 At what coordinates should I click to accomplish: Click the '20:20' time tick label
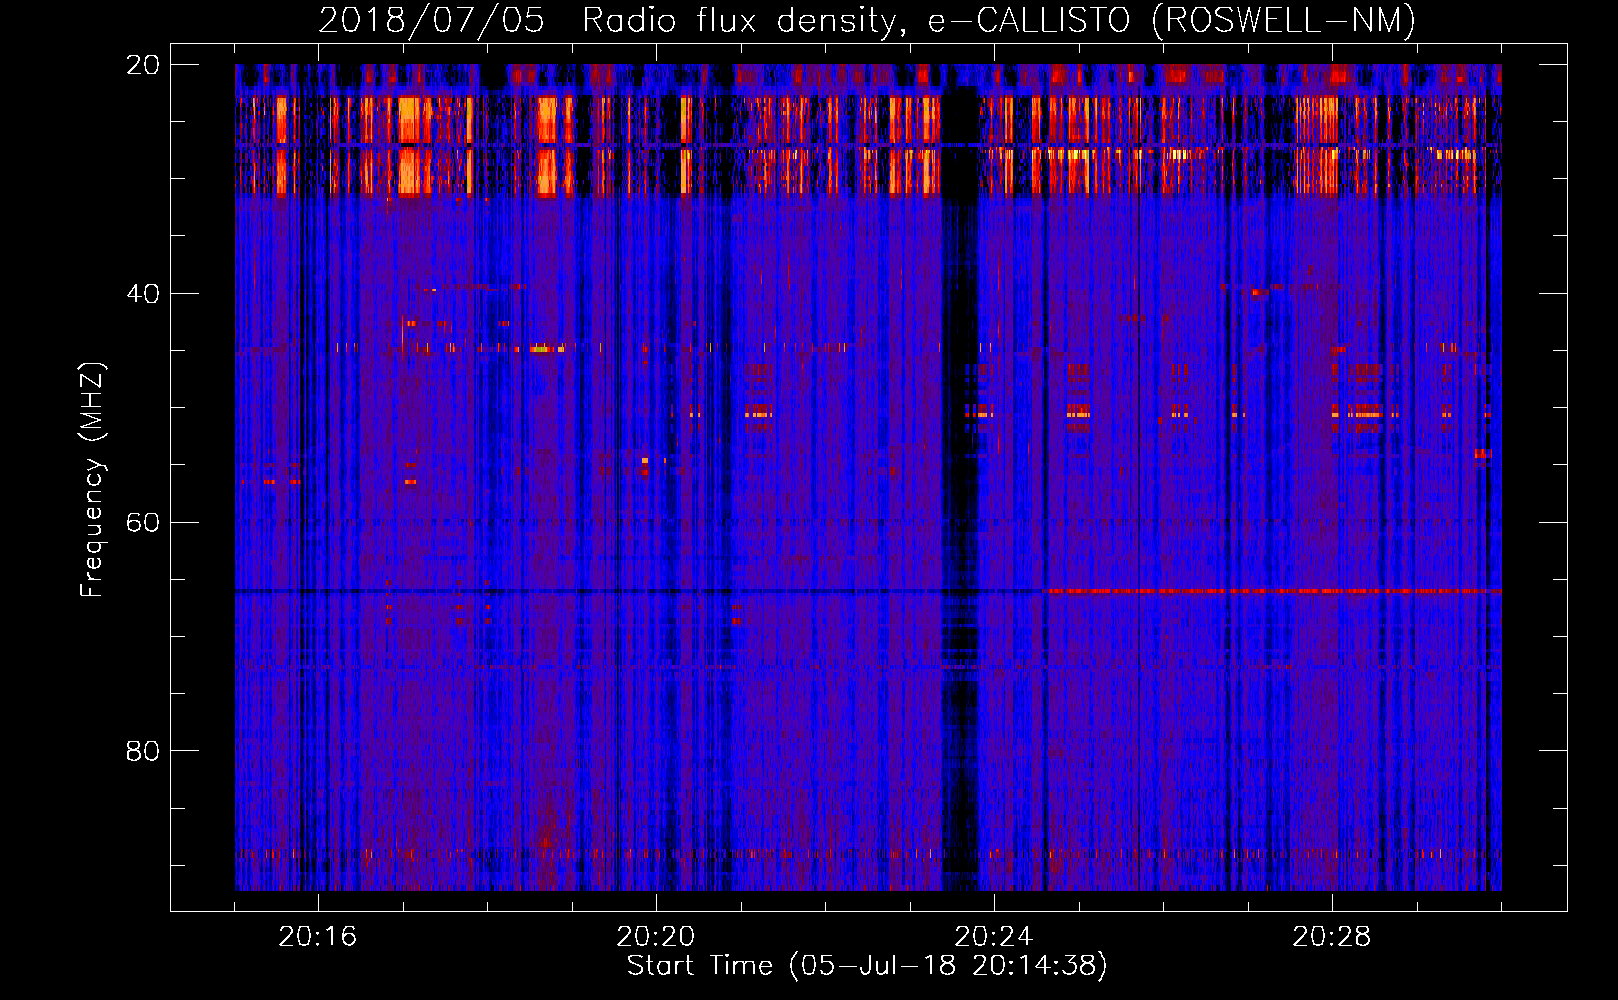pos(656,936)
